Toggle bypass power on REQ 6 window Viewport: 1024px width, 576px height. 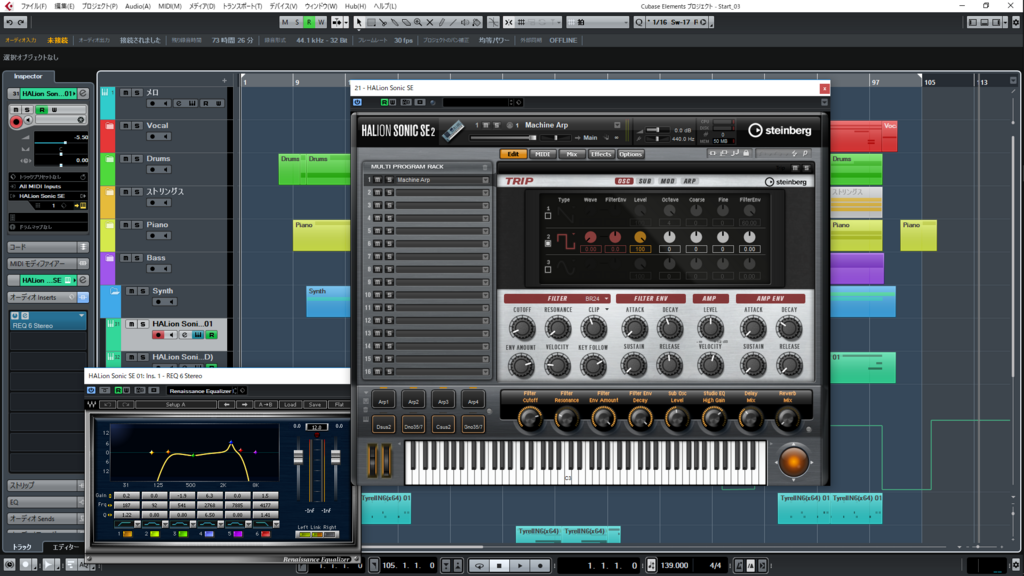pyautogui.click(x=91, y=391)
